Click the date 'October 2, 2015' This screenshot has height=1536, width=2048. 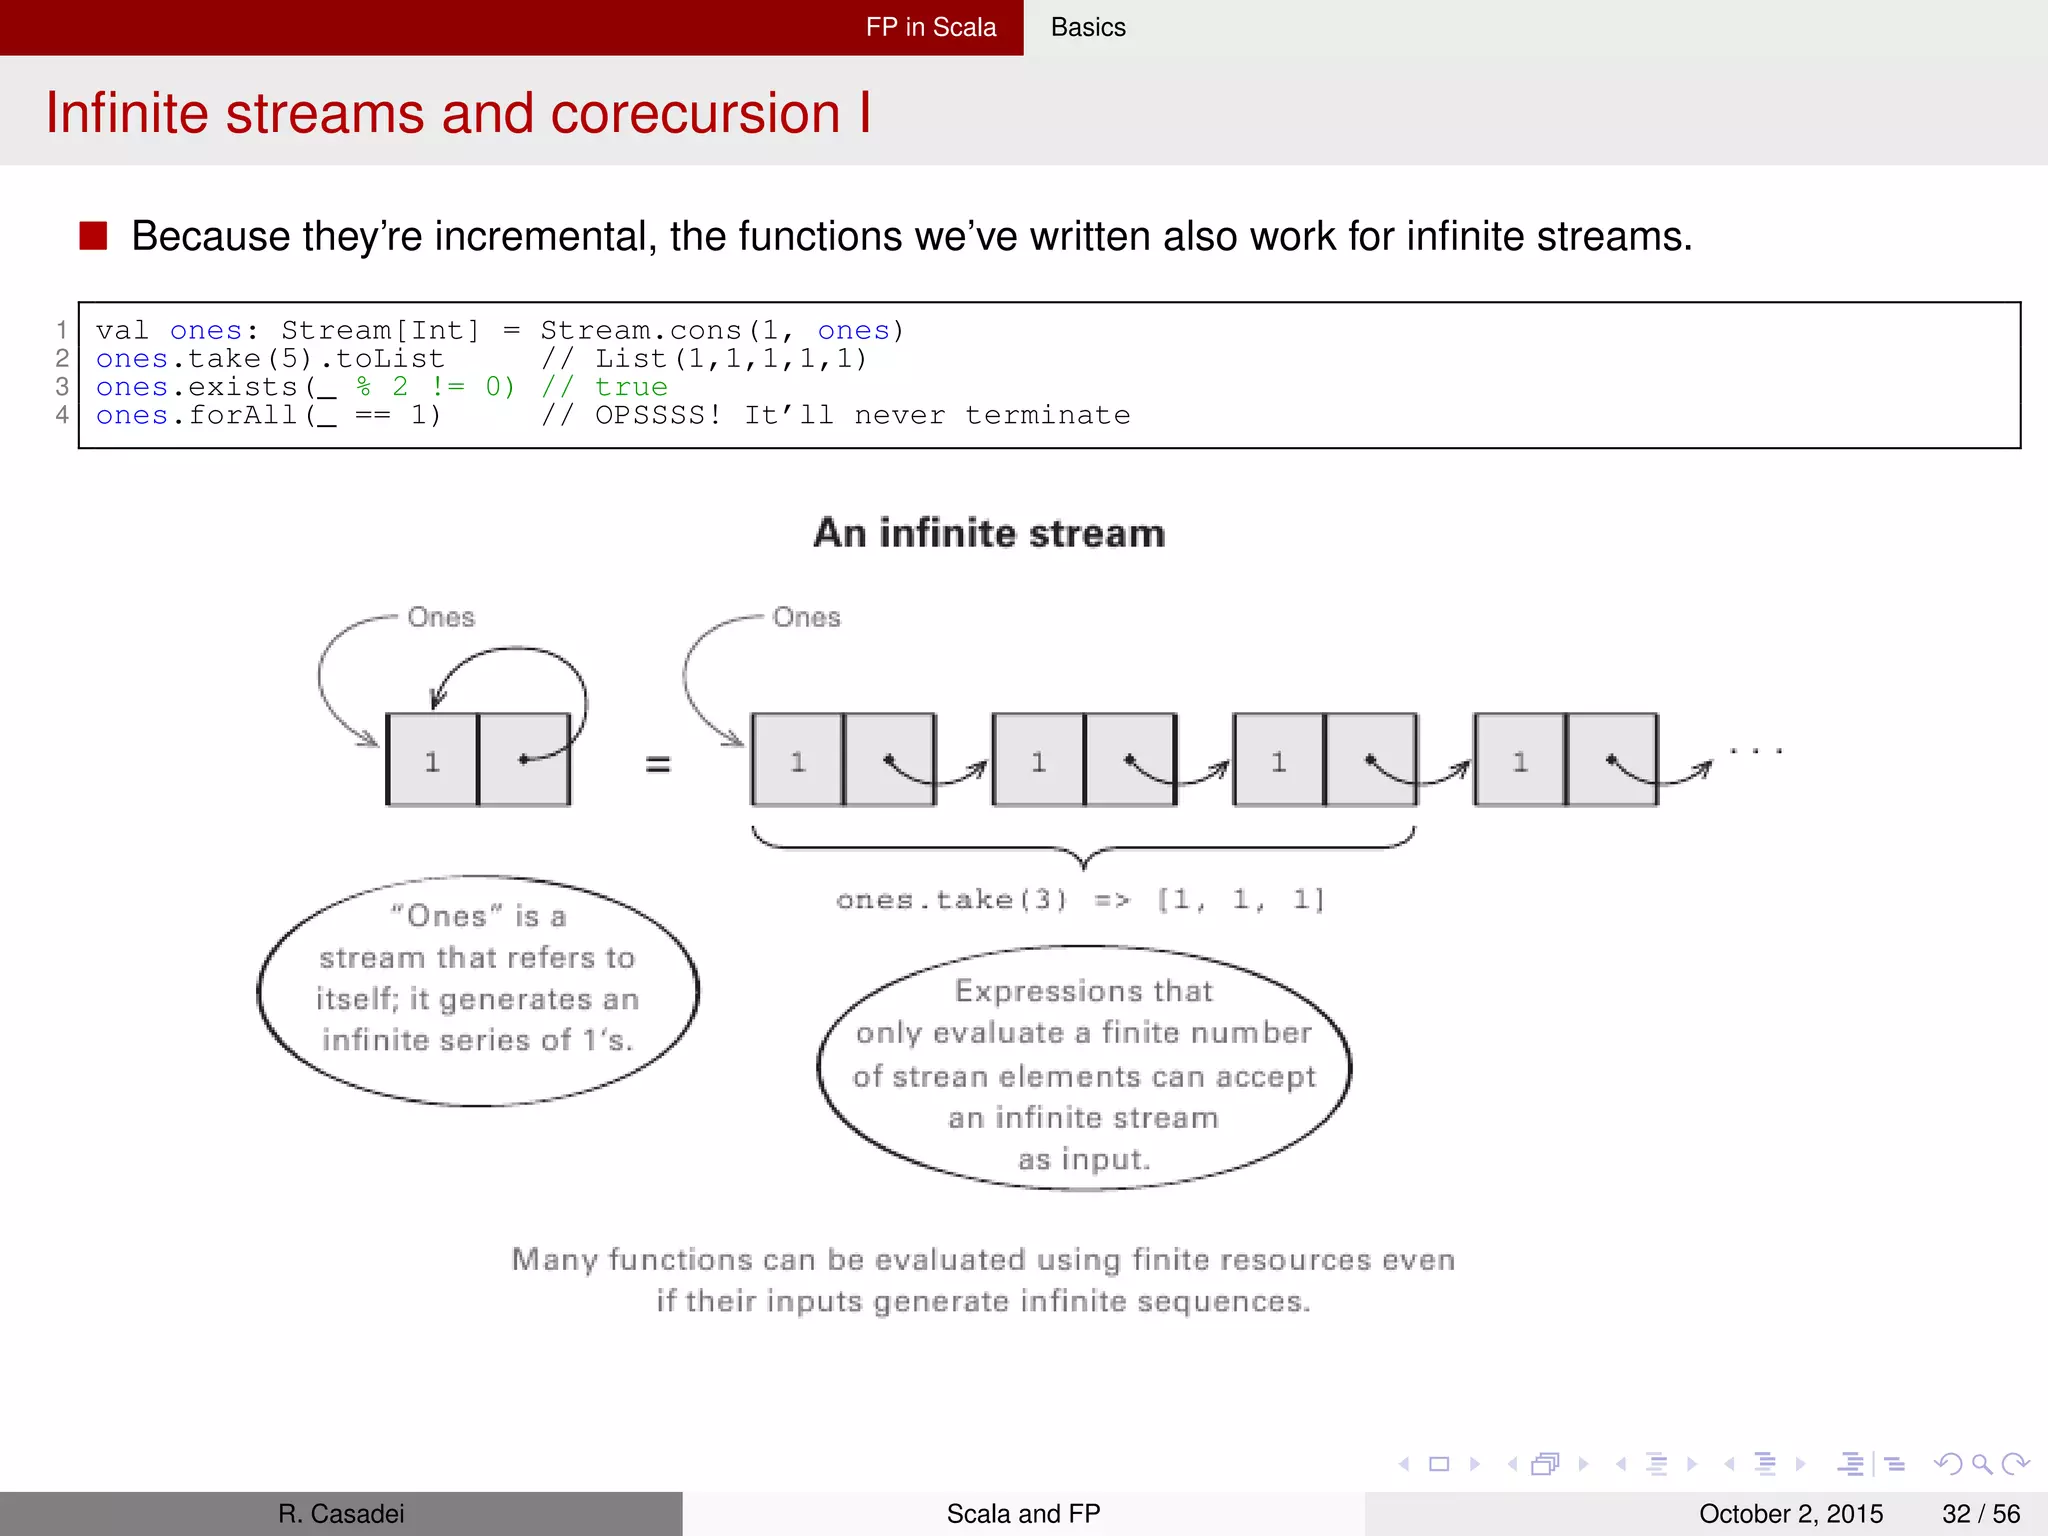coord(1791,1514)
